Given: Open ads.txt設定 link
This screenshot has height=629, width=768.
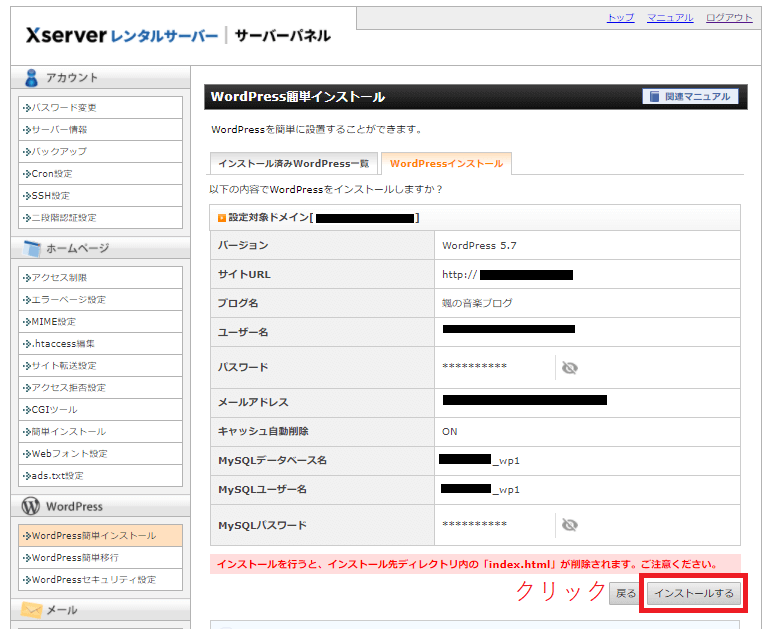Looking at the screenshot, I should point(100,476).
